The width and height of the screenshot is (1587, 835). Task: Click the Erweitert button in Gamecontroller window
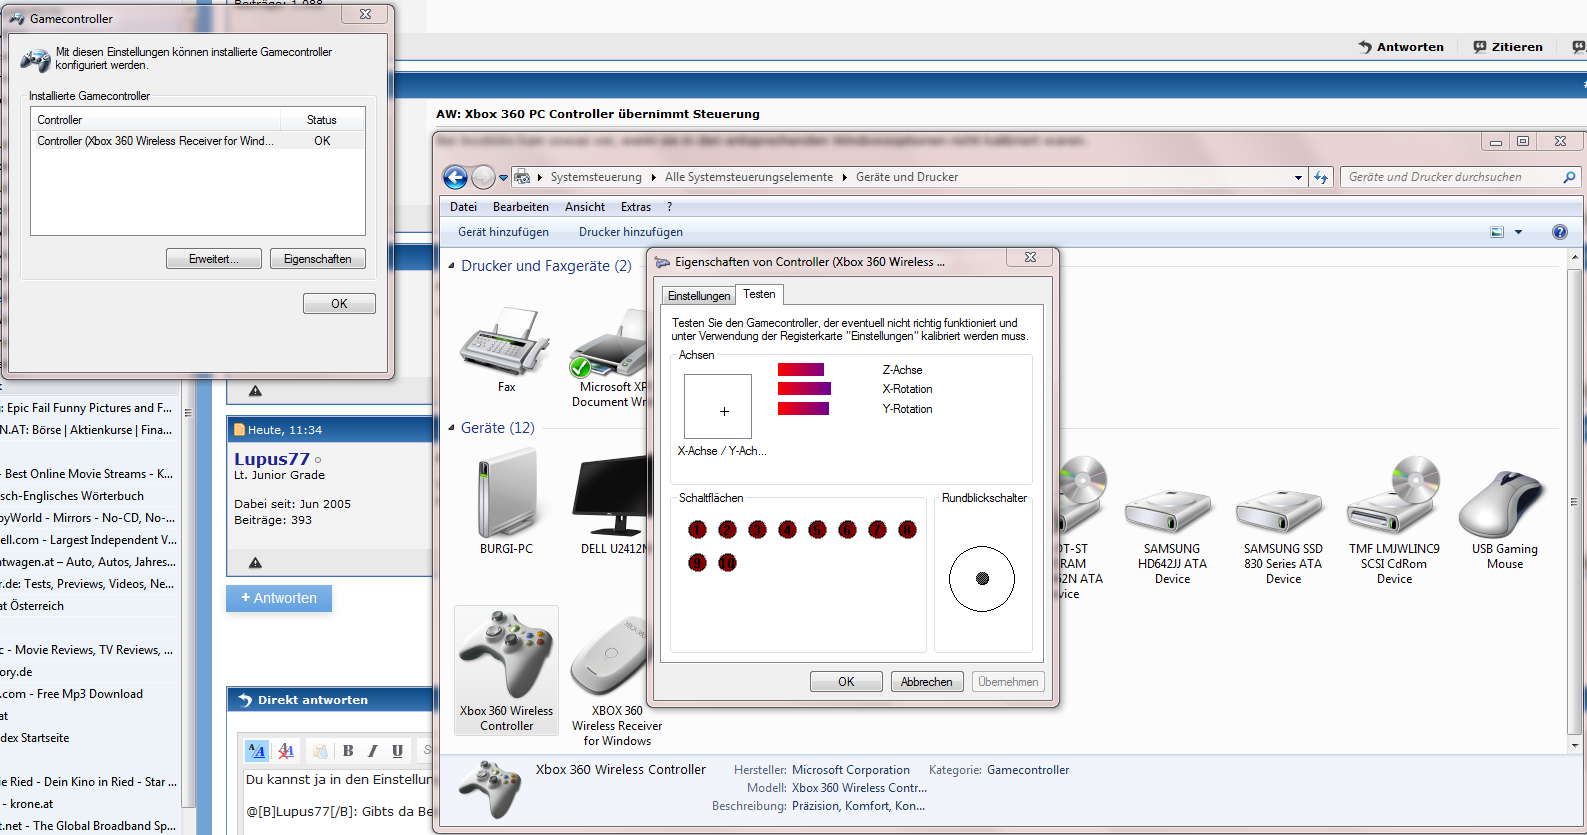pyautogui.click(x=214, y=259)
